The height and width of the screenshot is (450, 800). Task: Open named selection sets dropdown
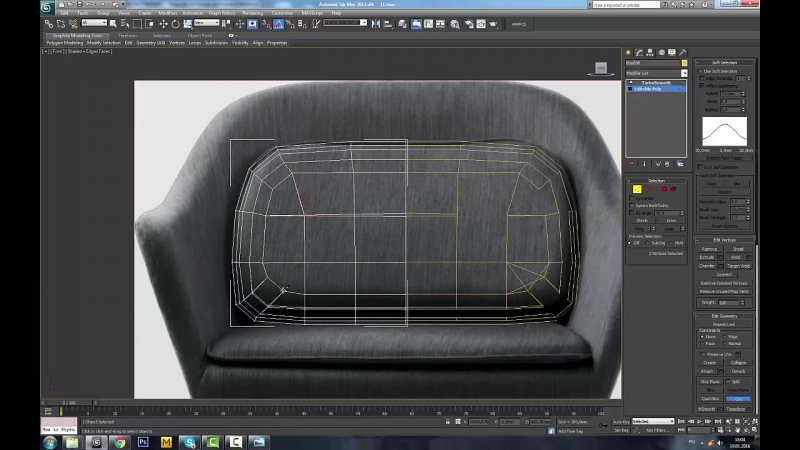pos(345,22)
